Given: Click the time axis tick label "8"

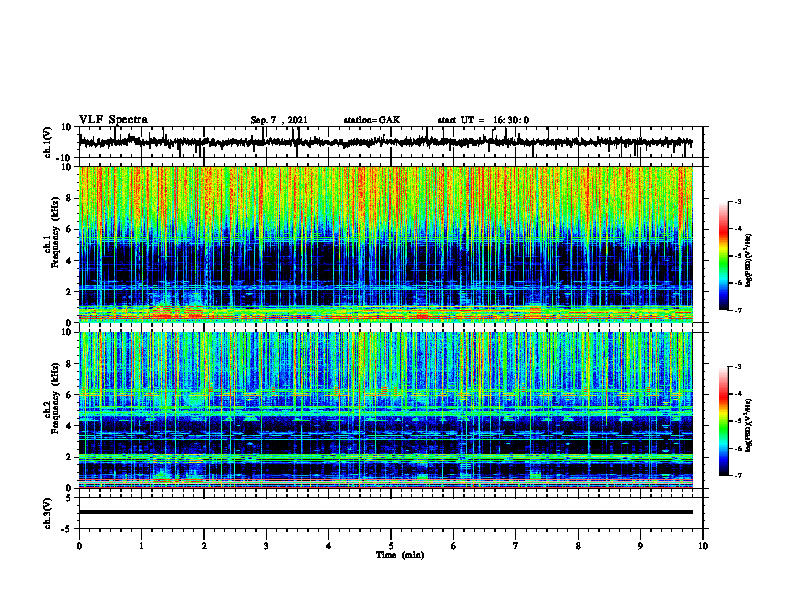Looking at the screenshot, I should pyautogui.click(x=578, y=546).
